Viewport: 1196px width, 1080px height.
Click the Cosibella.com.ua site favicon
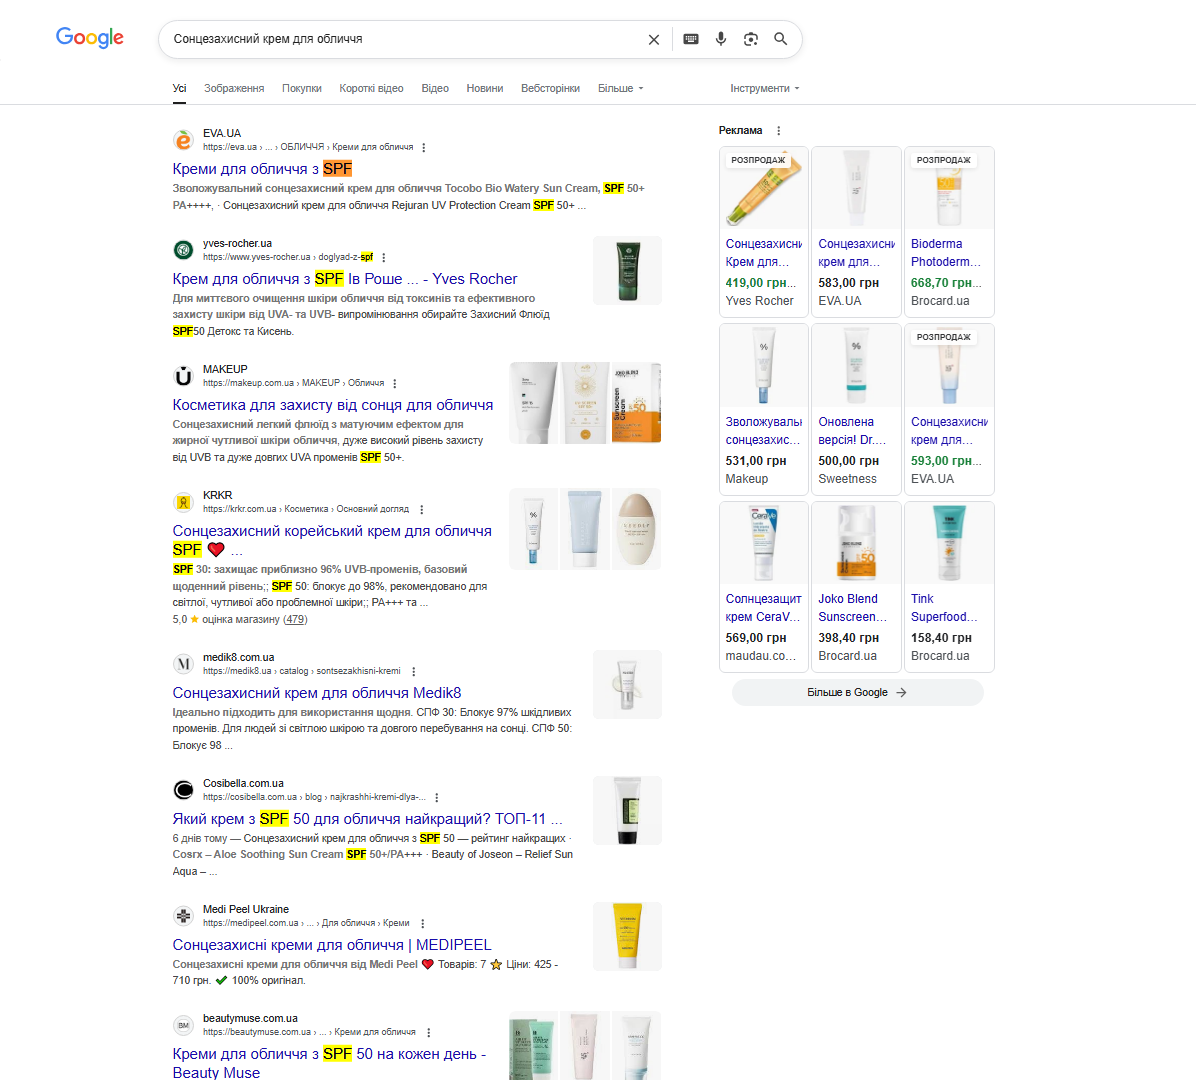click(183, 790)
